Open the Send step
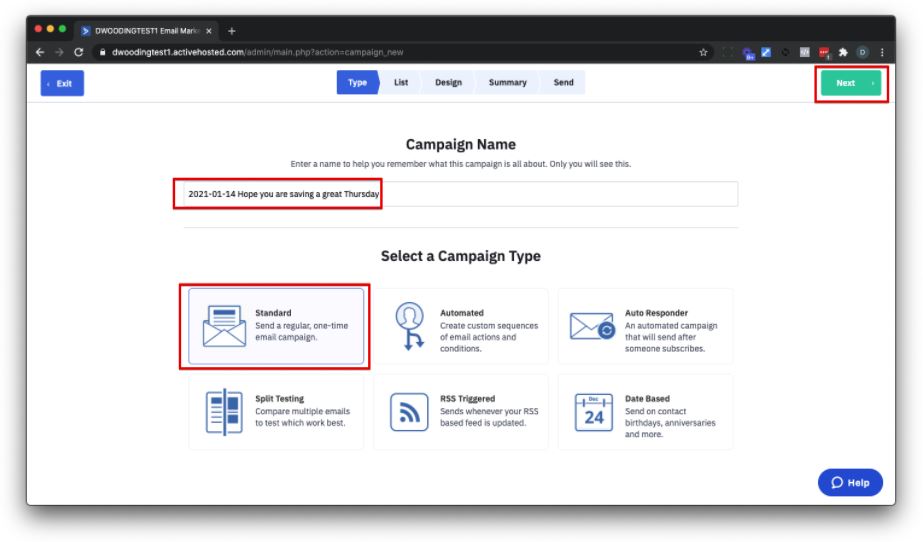This screenshot has width=923, height=542. (563, 83)
